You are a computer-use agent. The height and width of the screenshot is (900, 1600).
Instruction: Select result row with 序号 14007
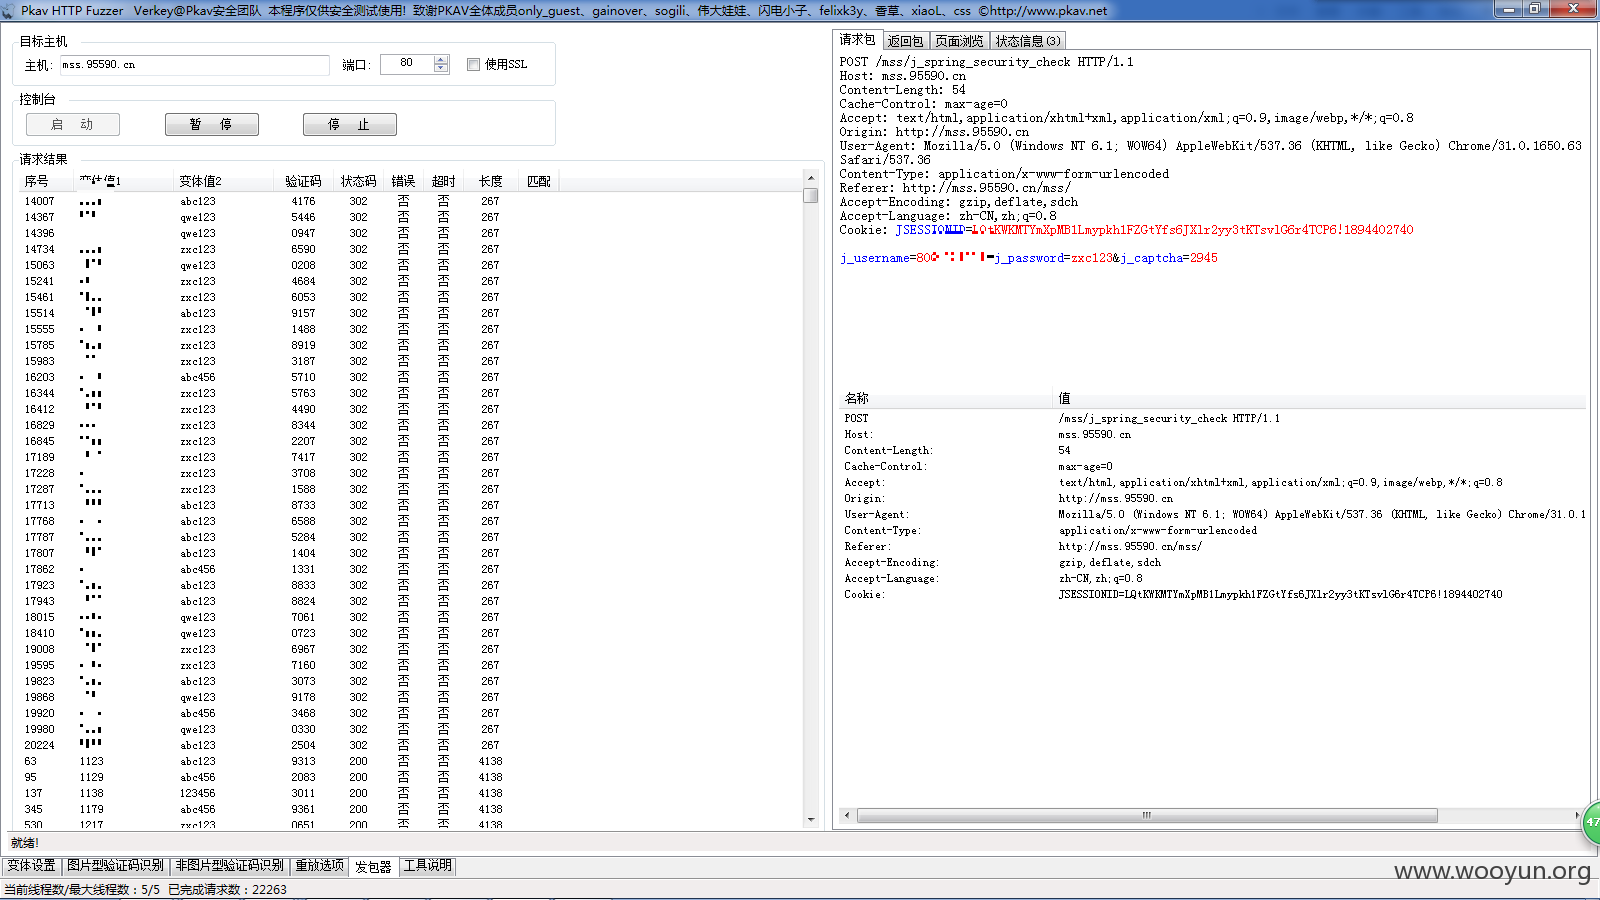(x=412, y=201)
